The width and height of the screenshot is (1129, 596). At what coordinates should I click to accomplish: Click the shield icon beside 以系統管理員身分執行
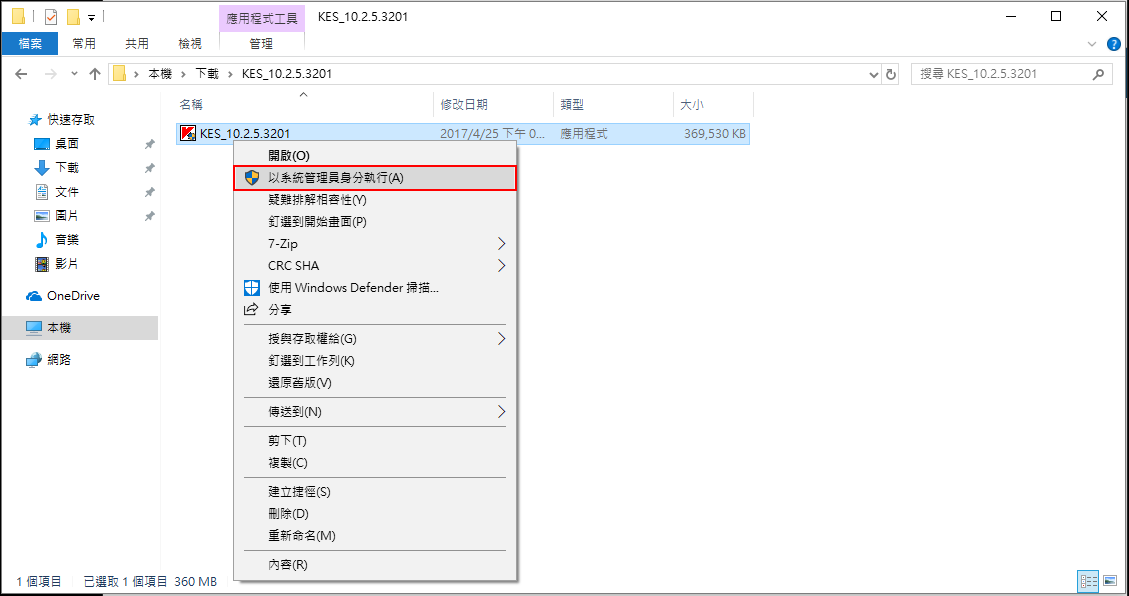tap(252, 178)
